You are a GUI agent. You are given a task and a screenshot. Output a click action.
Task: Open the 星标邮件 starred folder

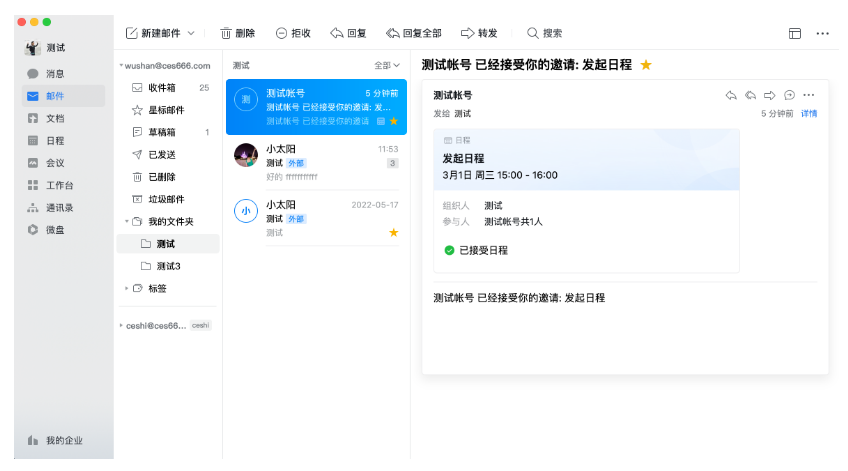coord(168,110)
